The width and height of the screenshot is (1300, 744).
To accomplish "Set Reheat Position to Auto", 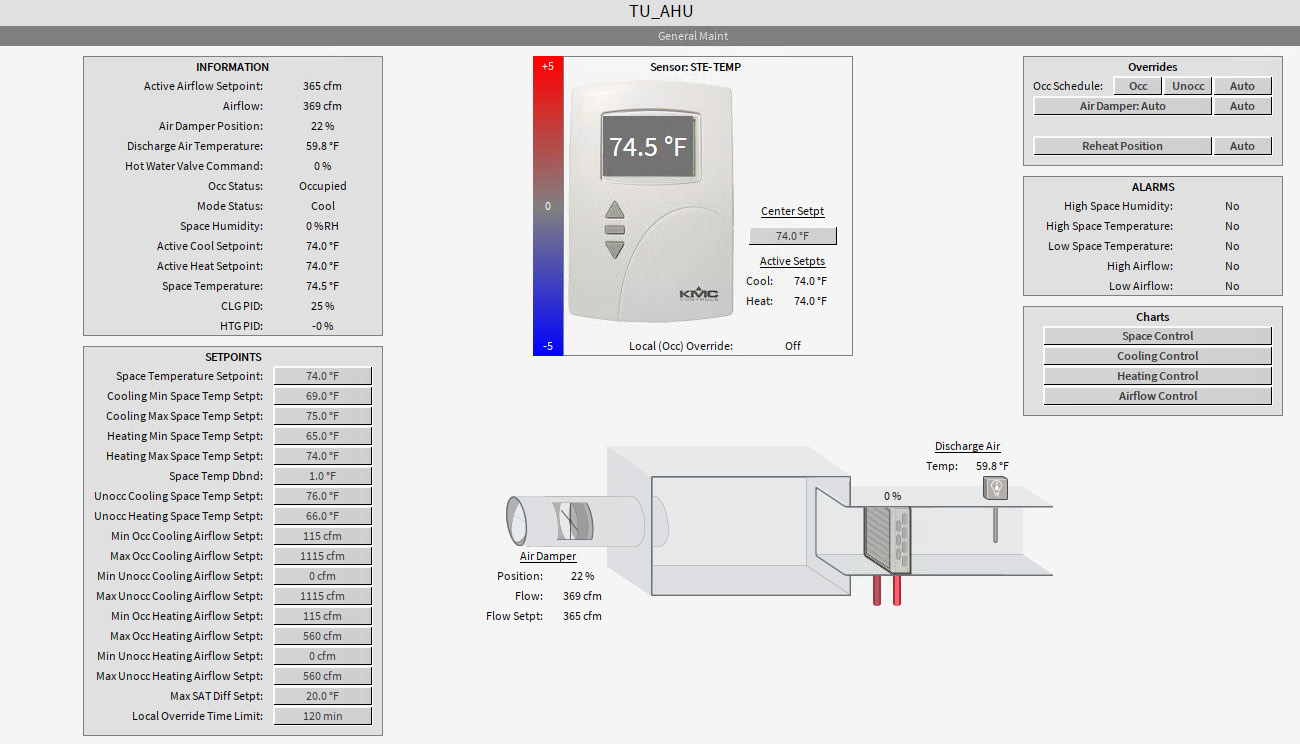I will 1242,146.
